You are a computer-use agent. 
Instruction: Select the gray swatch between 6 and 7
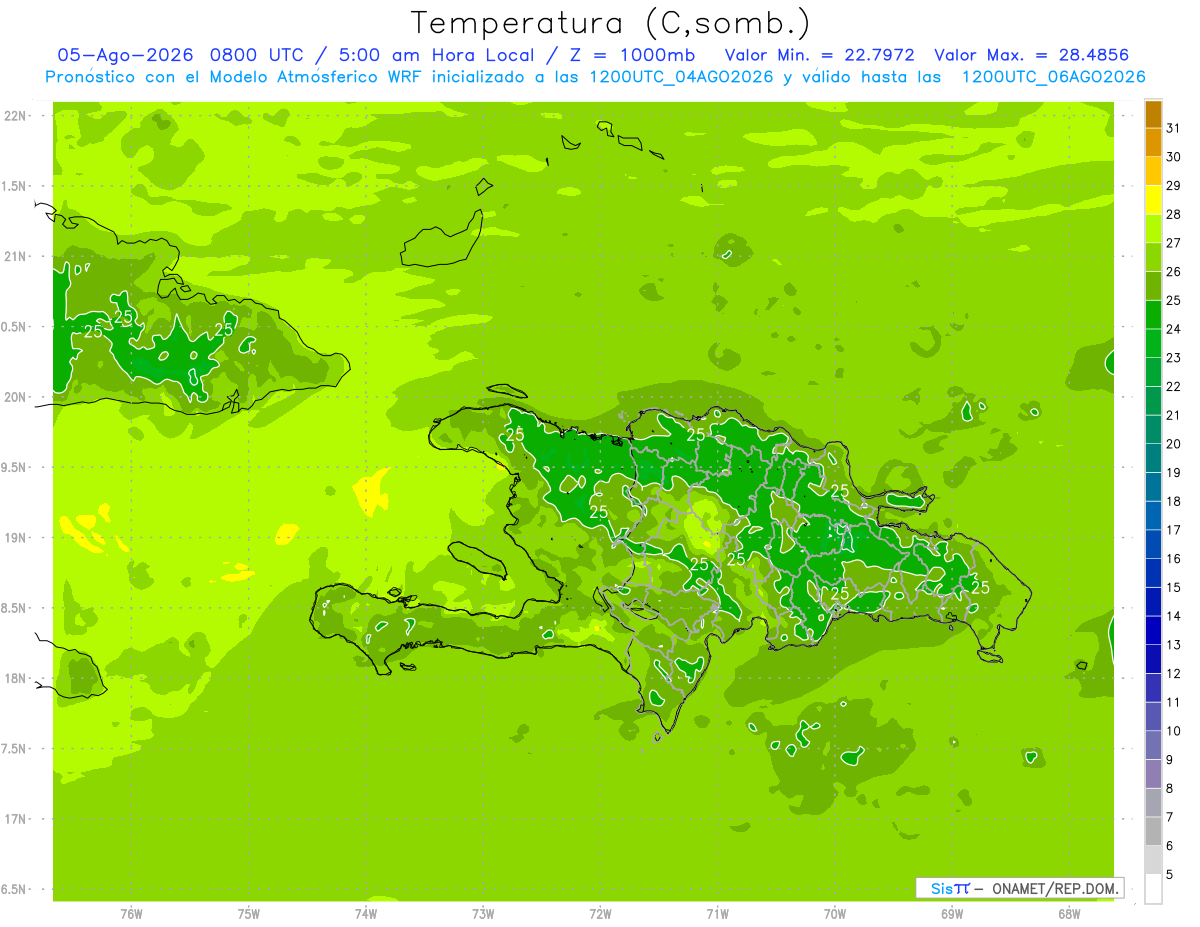coord(1153,832)
